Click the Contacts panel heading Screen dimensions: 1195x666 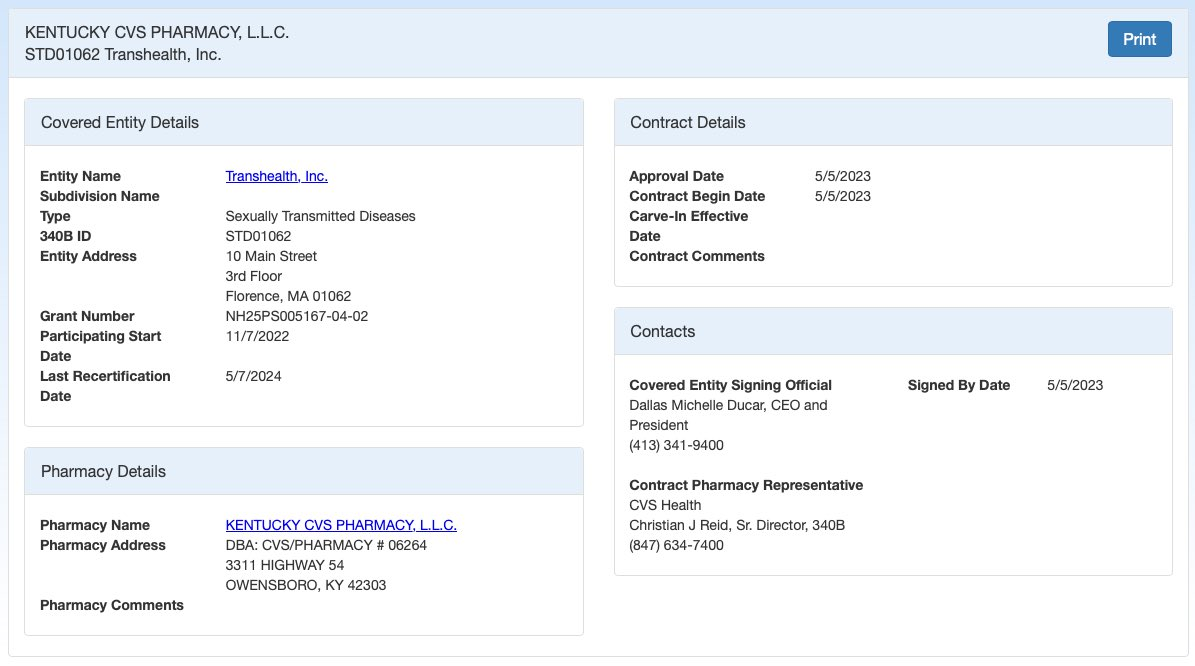pyautogui.click(x=662, y=331)
